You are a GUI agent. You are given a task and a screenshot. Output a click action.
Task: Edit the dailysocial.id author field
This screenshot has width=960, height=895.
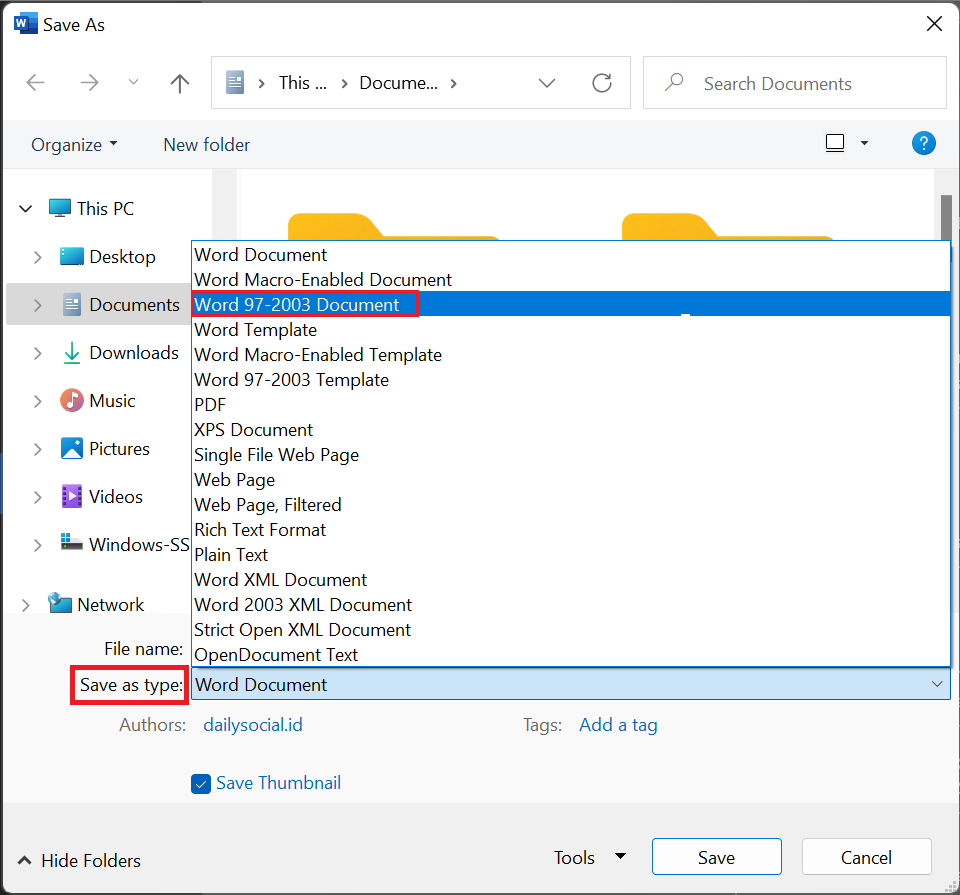[x=253, y=725]
